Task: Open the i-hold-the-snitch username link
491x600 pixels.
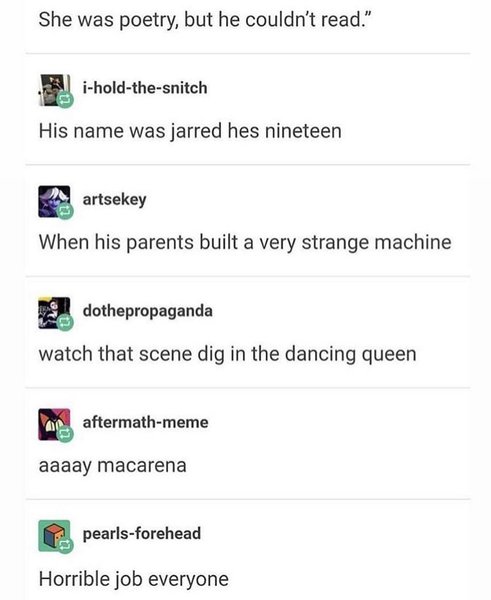Action: tap(145, 88)
